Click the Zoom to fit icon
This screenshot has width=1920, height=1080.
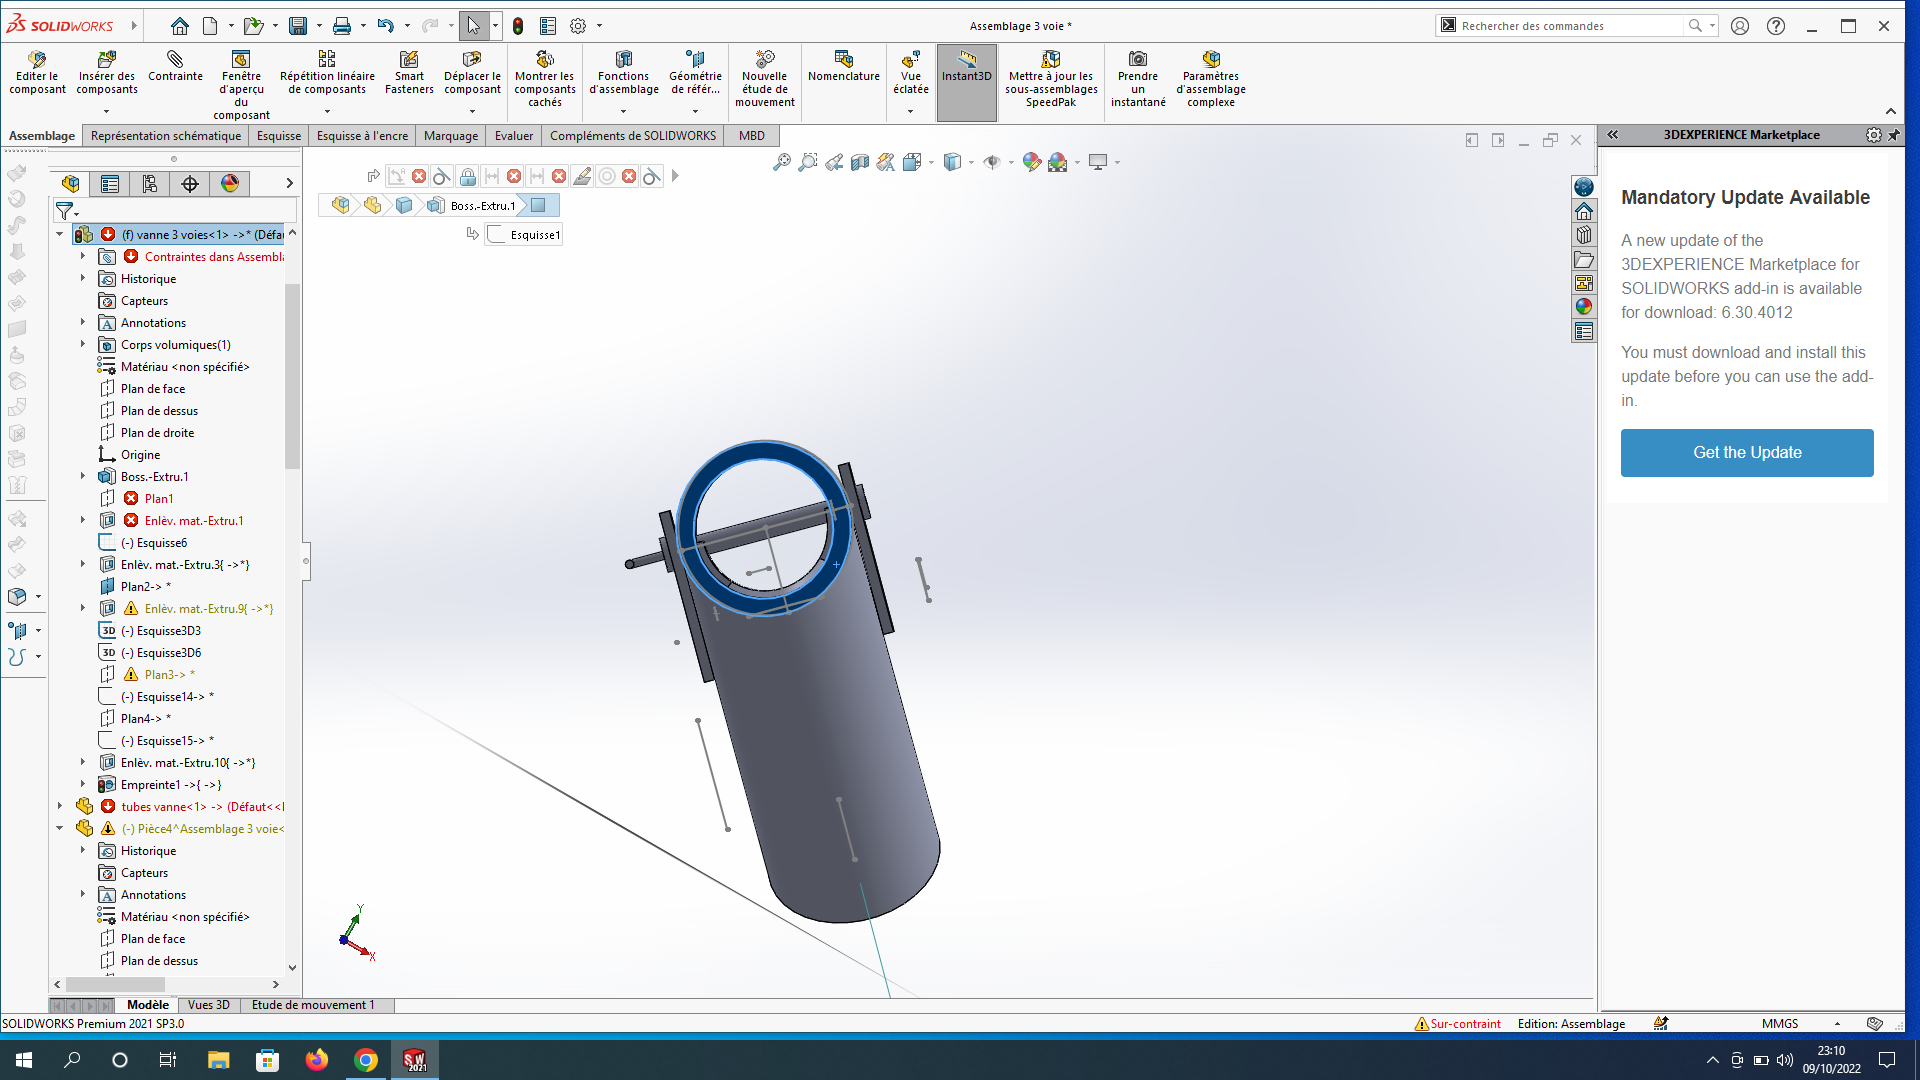coord(782,162)
